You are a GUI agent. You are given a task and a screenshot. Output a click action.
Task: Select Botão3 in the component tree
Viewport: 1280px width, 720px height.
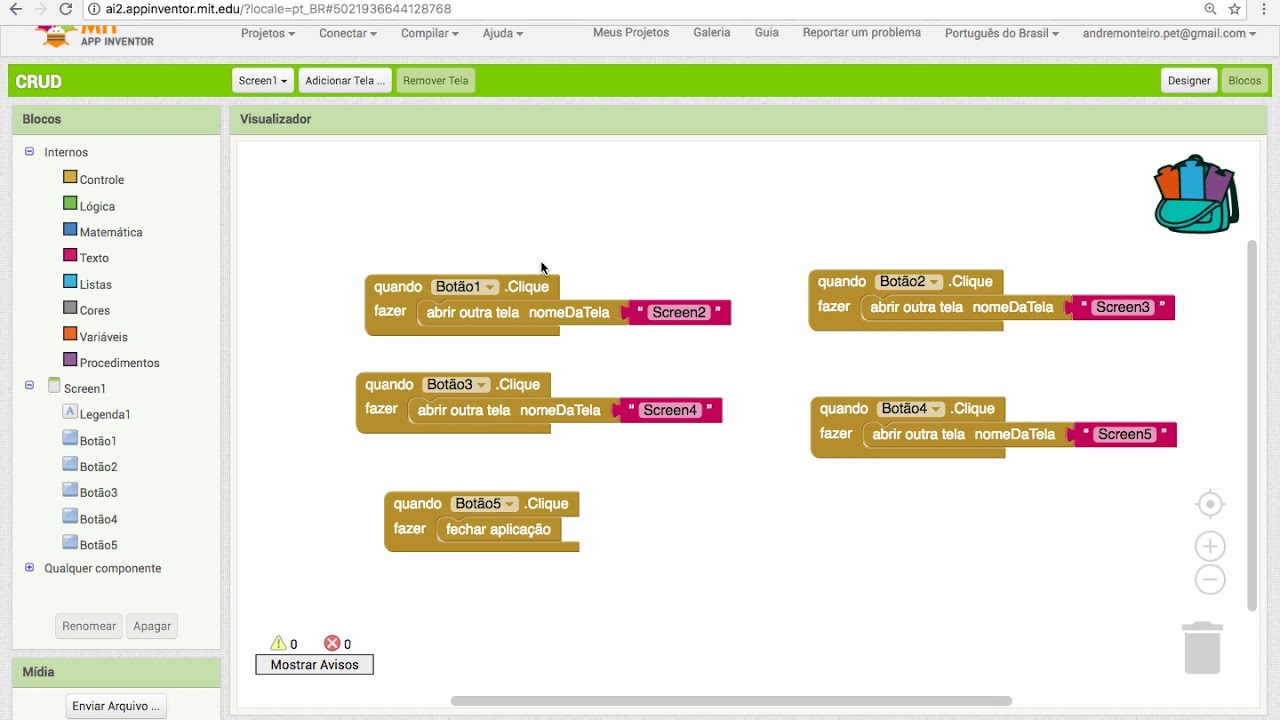[98, 492]
